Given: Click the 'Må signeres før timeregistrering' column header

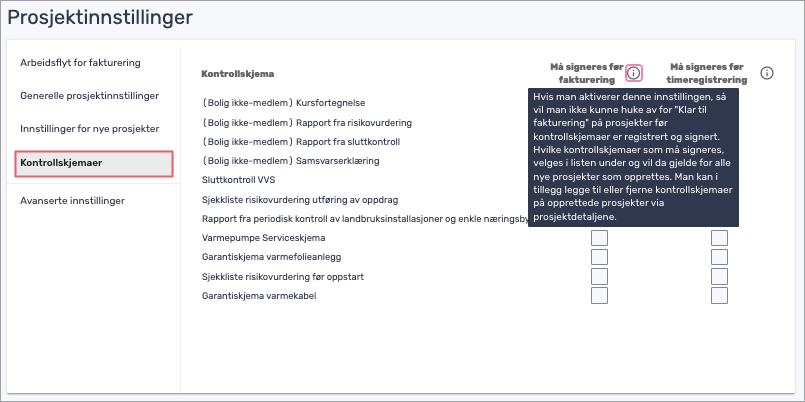Looking at the screenshot, I should click(707, 73).
